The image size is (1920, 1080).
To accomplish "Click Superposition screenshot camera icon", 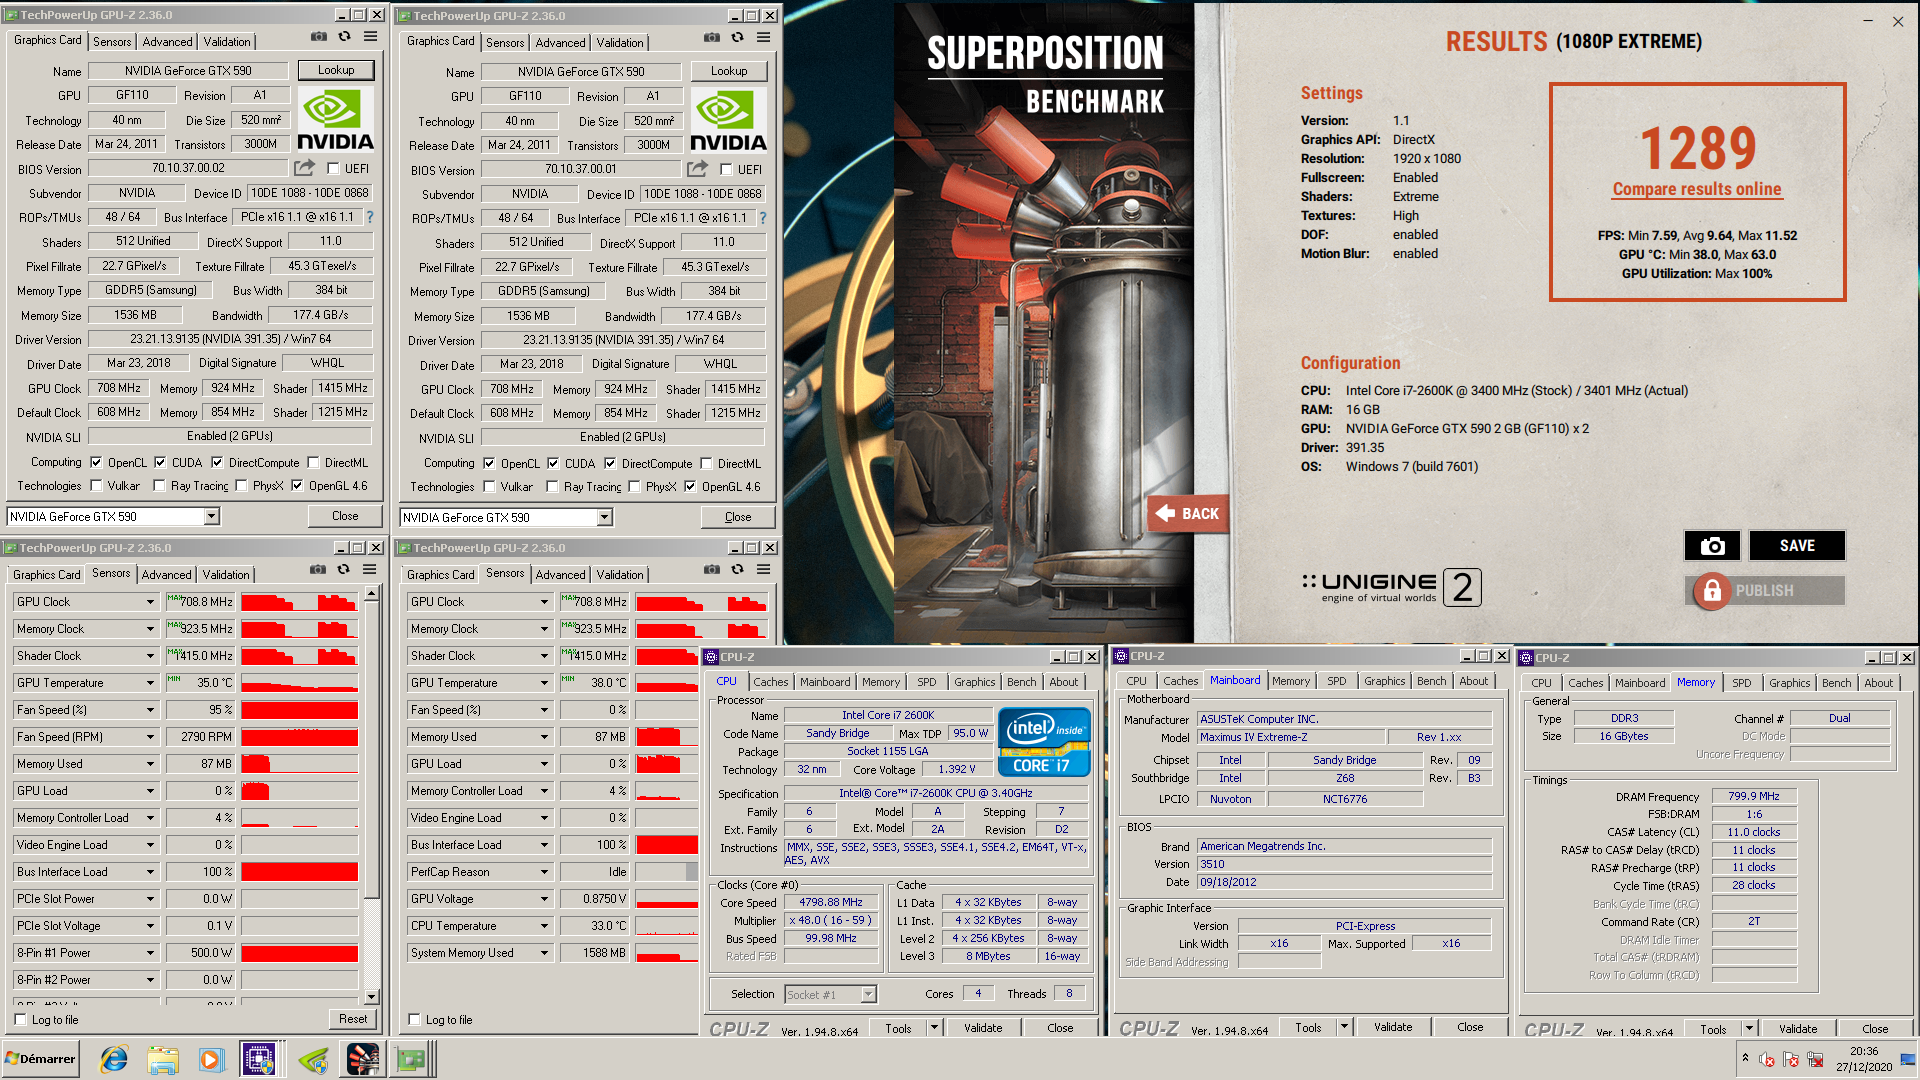I will [x=1712, y=545].
